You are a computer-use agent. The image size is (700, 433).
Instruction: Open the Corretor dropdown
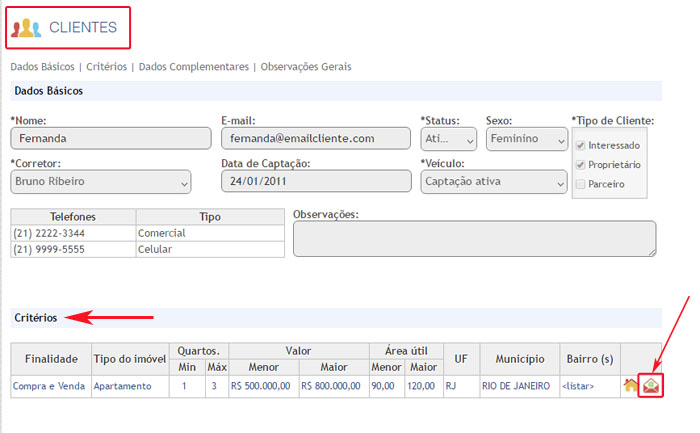pos(100,182)
